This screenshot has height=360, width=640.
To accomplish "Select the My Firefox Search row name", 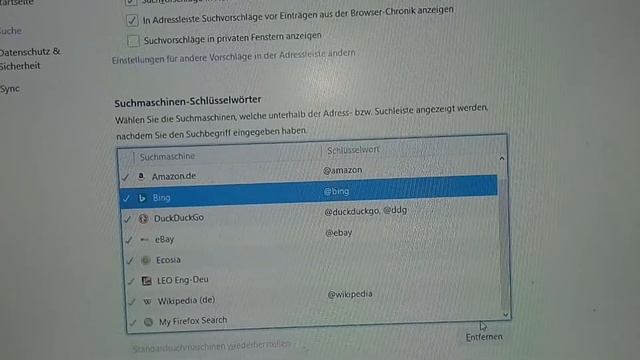I will tap(193, 321).
